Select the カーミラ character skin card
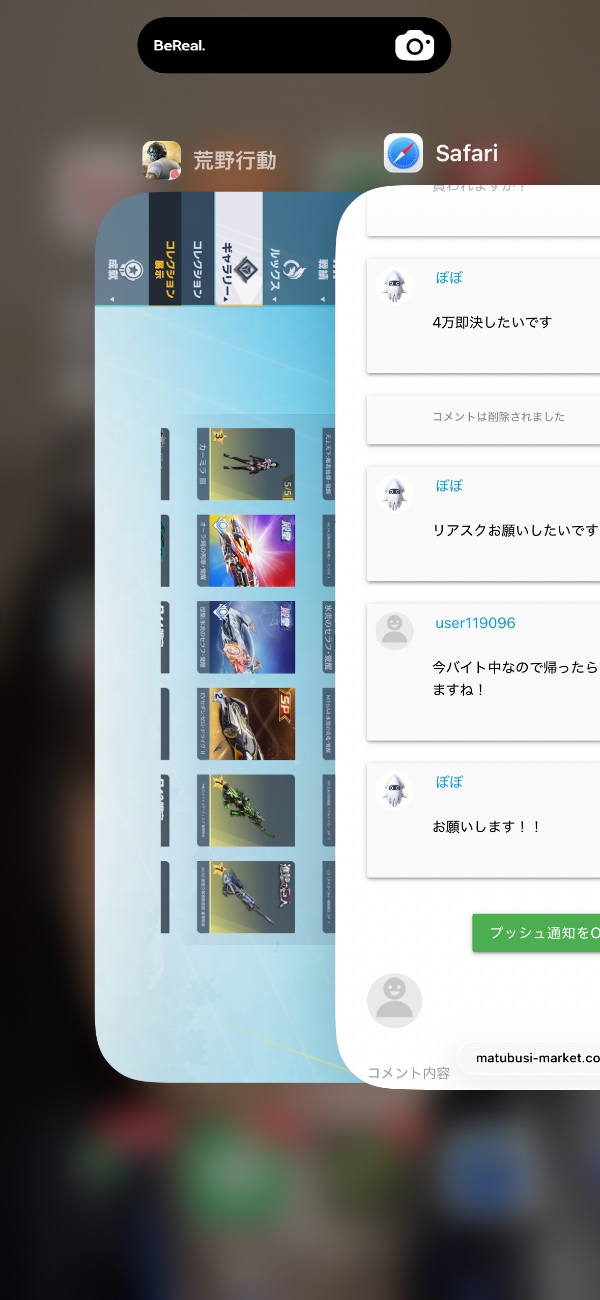Image resolution: width=600 pixels, height=1300 pixels. tap(245, 464)
